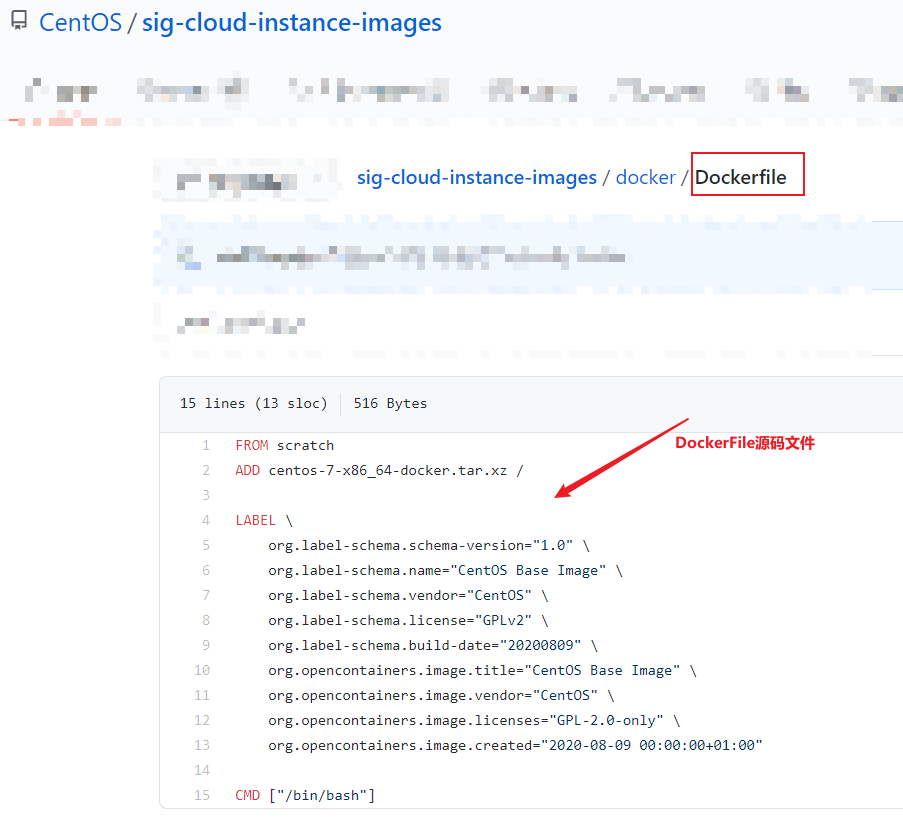Select line number 4 in the gutter
This screenshot has width=903, height=823.
pos(206,521)
